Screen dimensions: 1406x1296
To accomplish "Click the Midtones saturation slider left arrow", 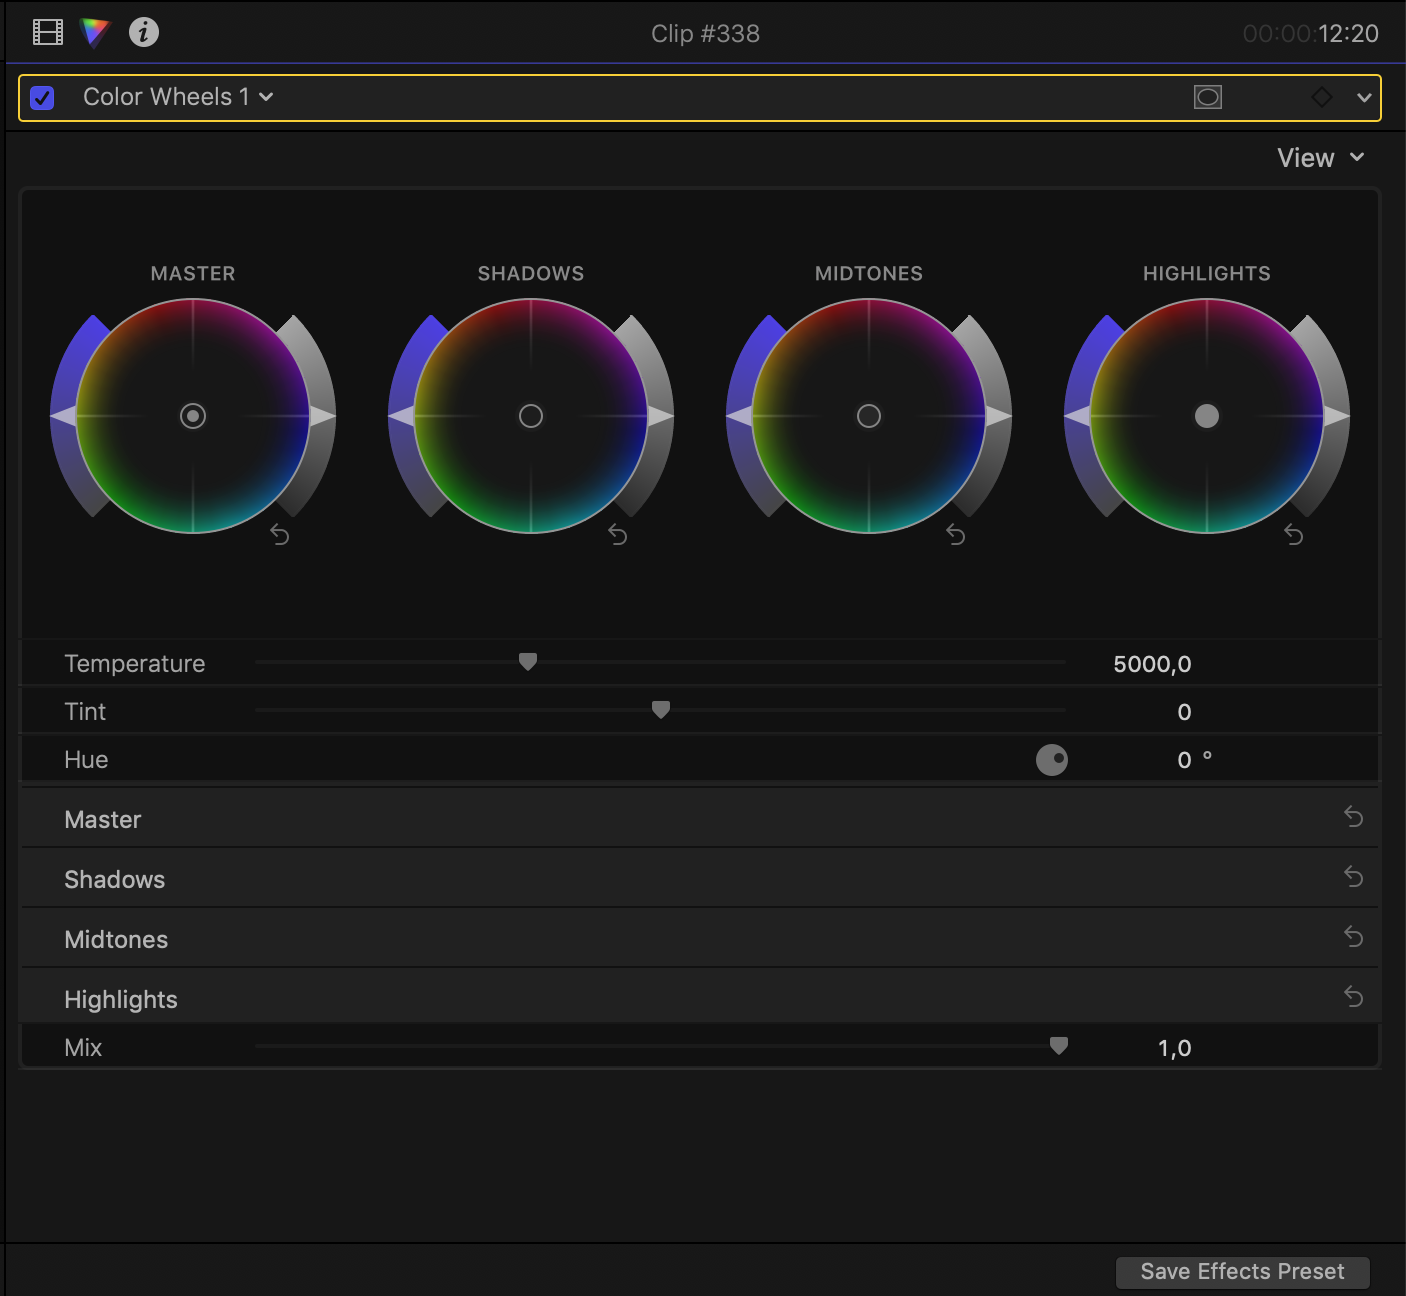I will [x=739, y=416].
